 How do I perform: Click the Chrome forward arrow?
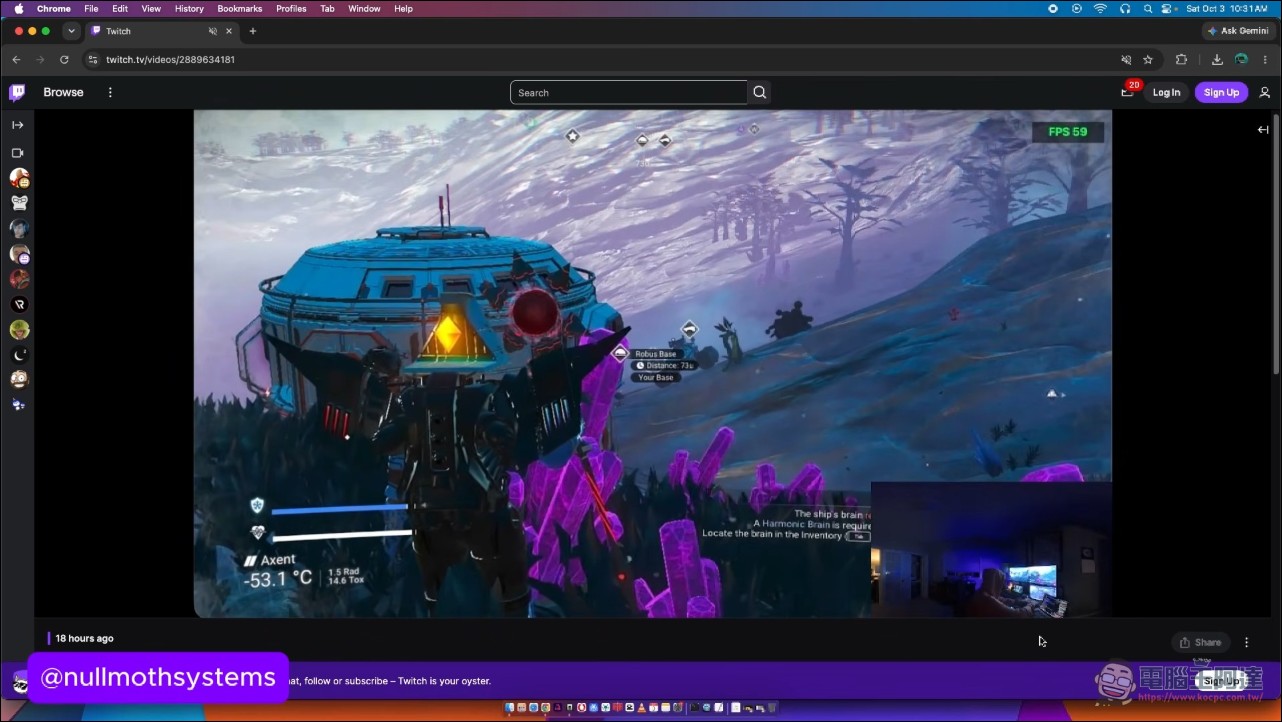coord(40,60)
